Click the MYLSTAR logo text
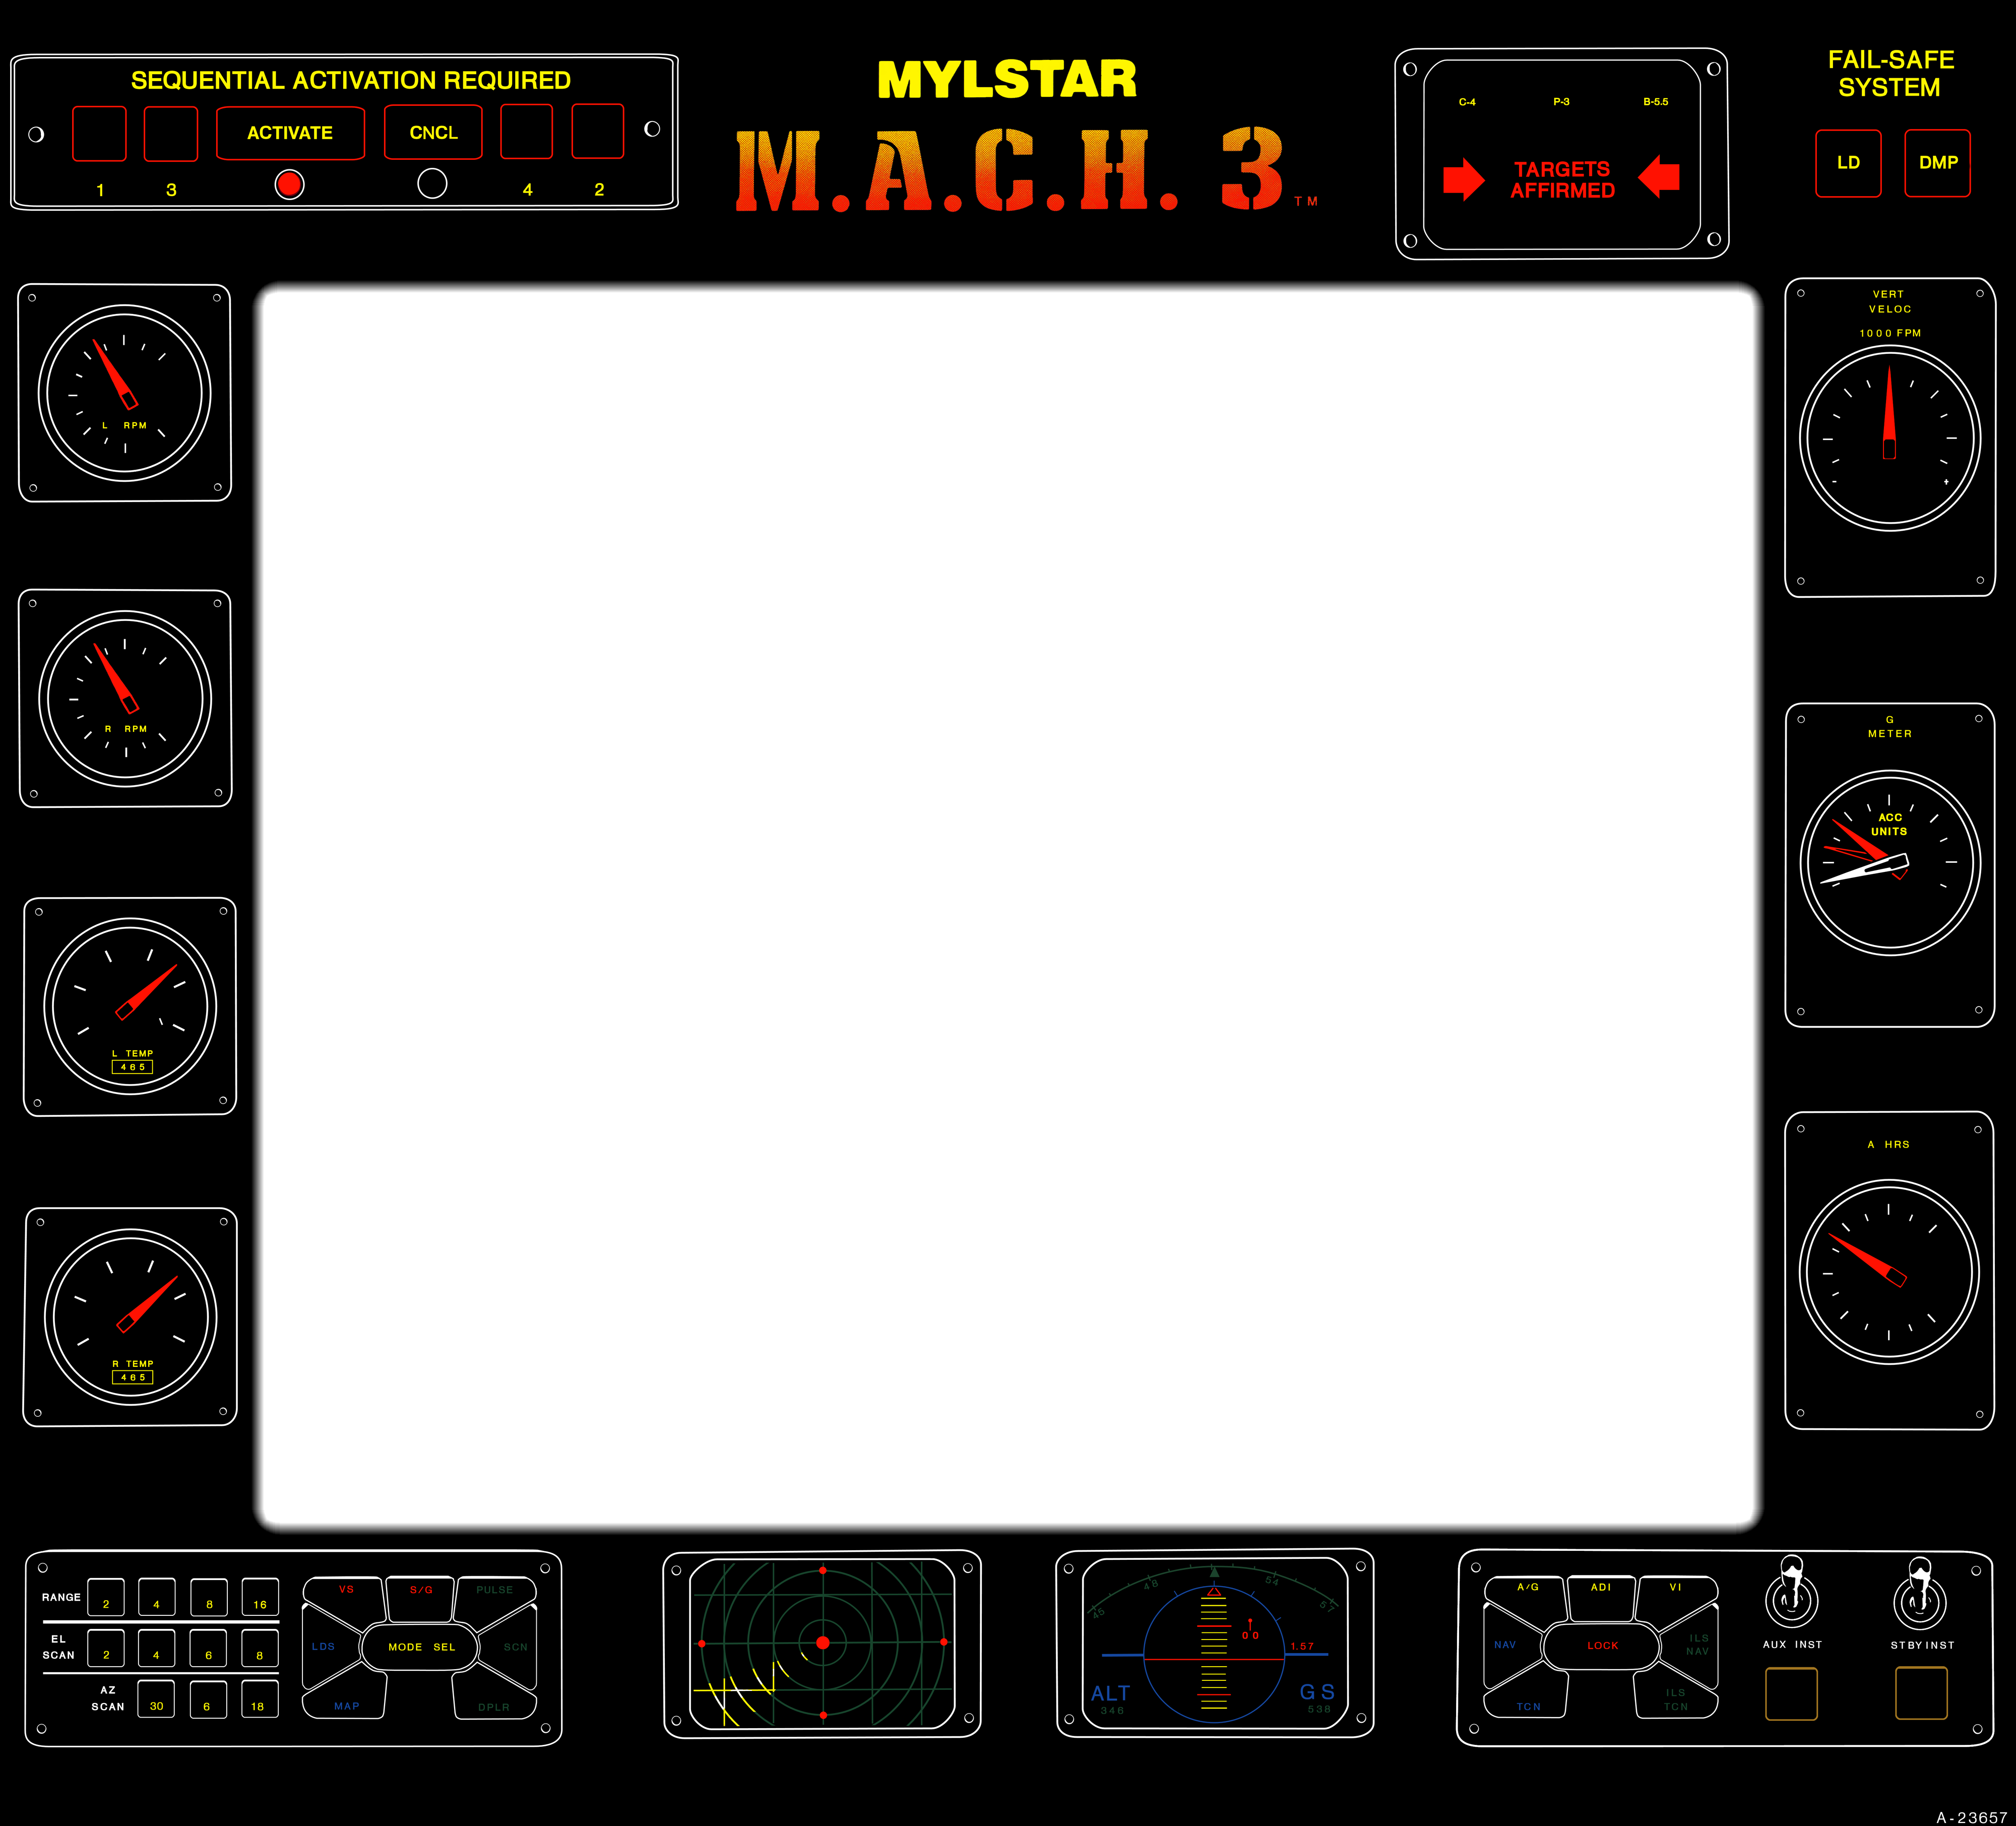 pos(1007,80)
